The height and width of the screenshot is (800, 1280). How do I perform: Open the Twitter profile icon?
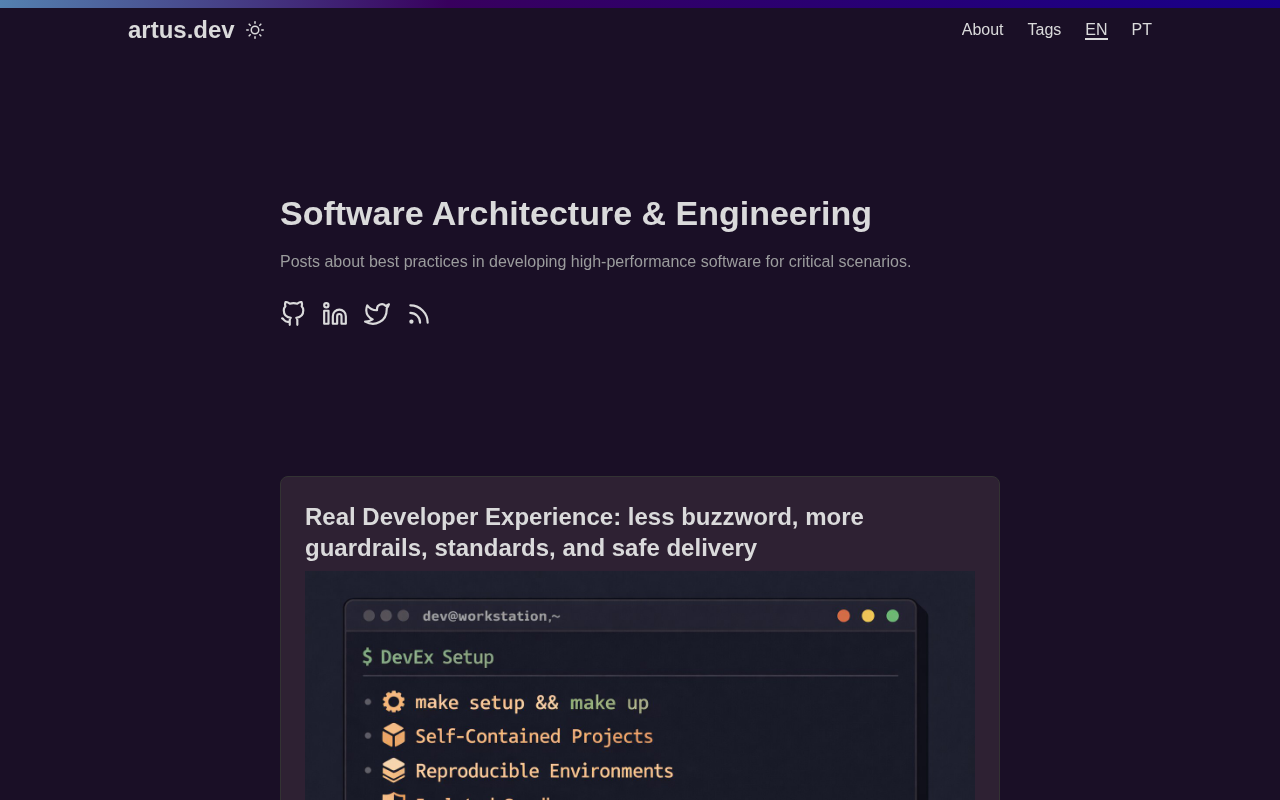click(x=377, y=314)
